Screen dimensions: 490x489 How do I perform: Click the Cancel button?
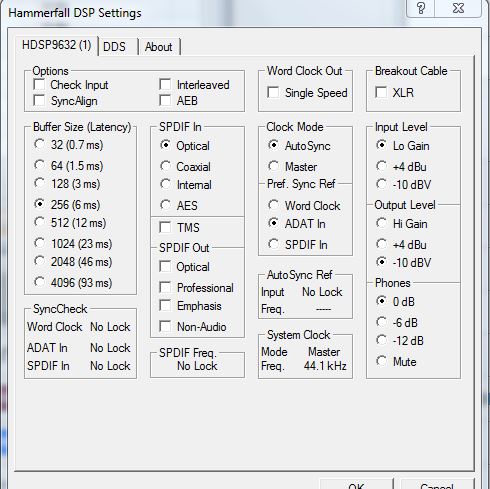pyautogui.click(x=437, y=485)
